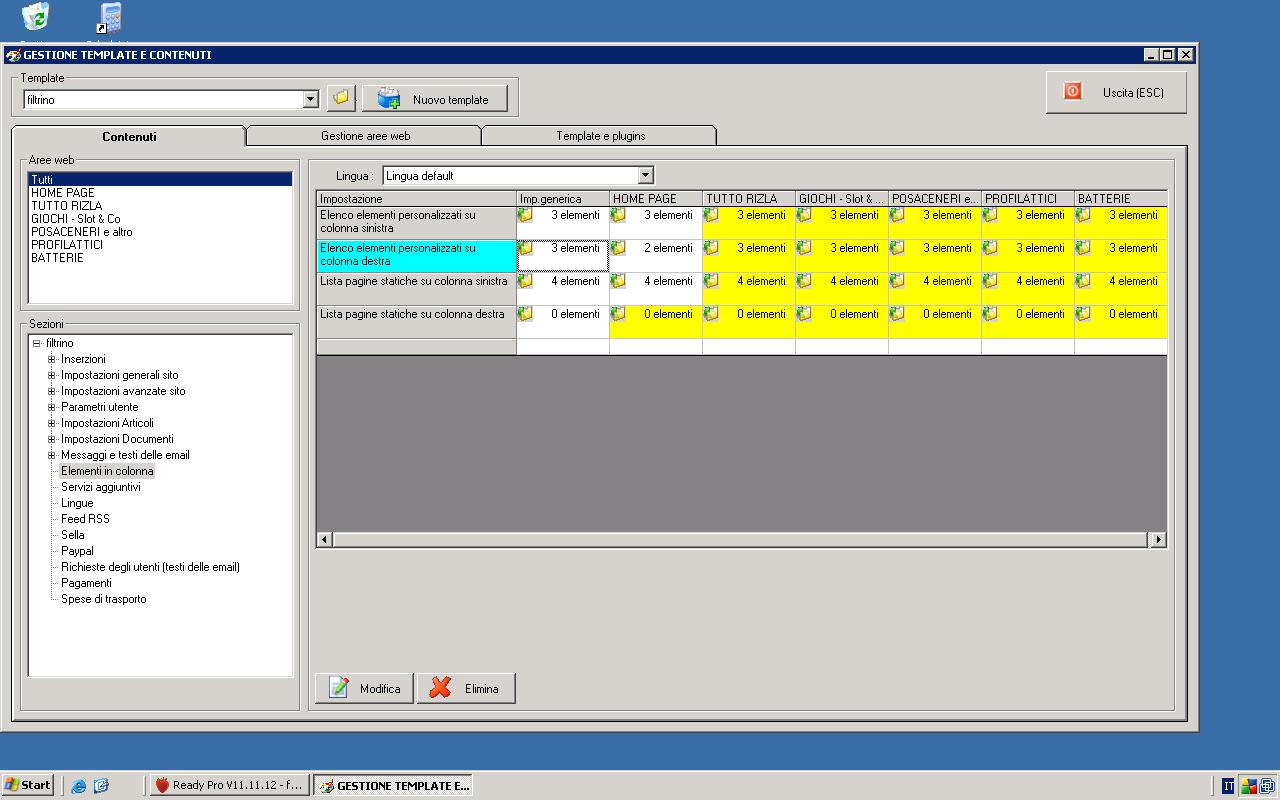Switch to the Contenuti tab
Viewport: 1280px width, 800px height.
pos(129,137)
